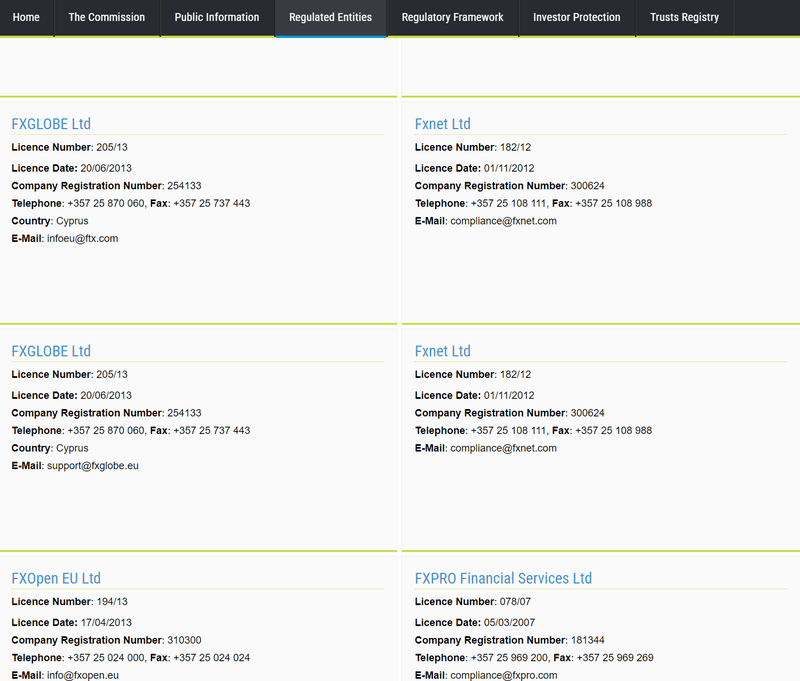The image size is (800, 681).
Task: Open FXGLOBE Ltd title above infoeu@ftx.com email
Action: click(51, 124)
